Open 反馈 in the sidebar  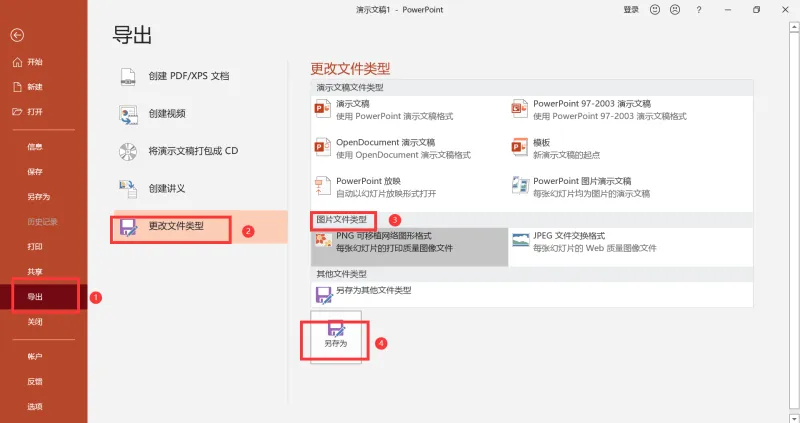[x=35, y=382]
